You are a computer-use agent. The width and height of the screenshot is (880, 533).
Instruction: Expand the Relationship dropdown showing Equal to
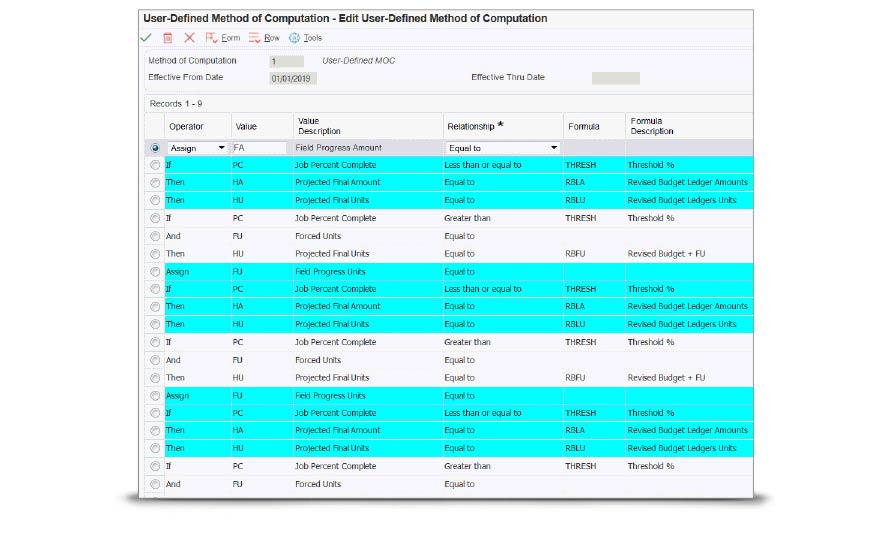click(553, 148)
